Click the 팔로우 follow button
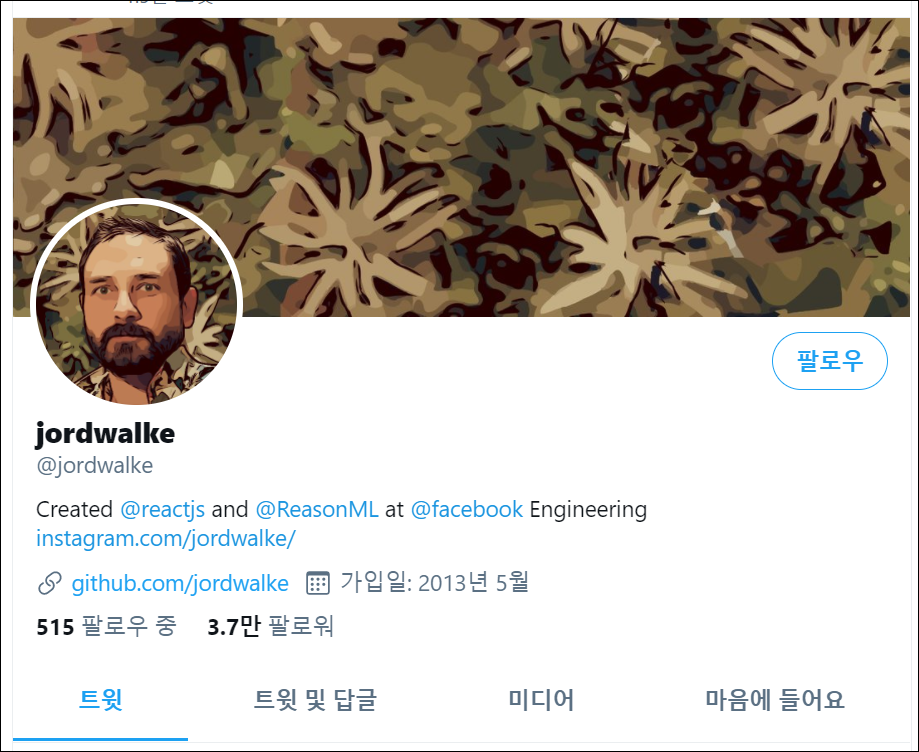This screenshot has height=752, width=919. point(829,360)
